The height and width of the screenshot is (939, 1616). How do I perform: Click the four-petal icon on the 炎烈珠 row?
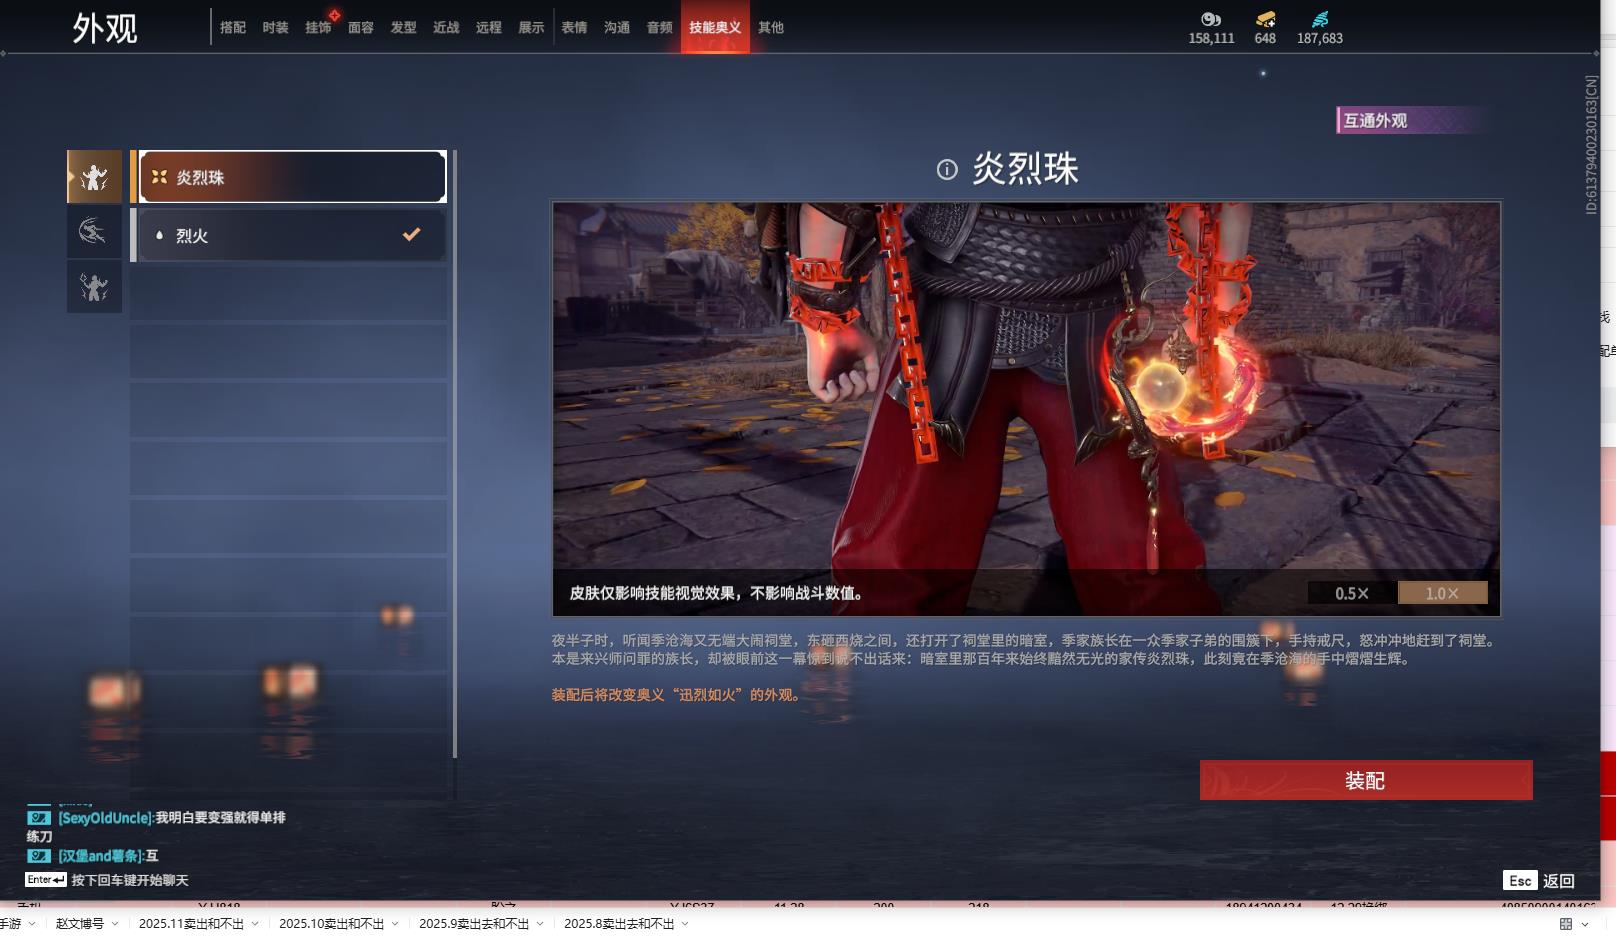click(x=159, y=177)
